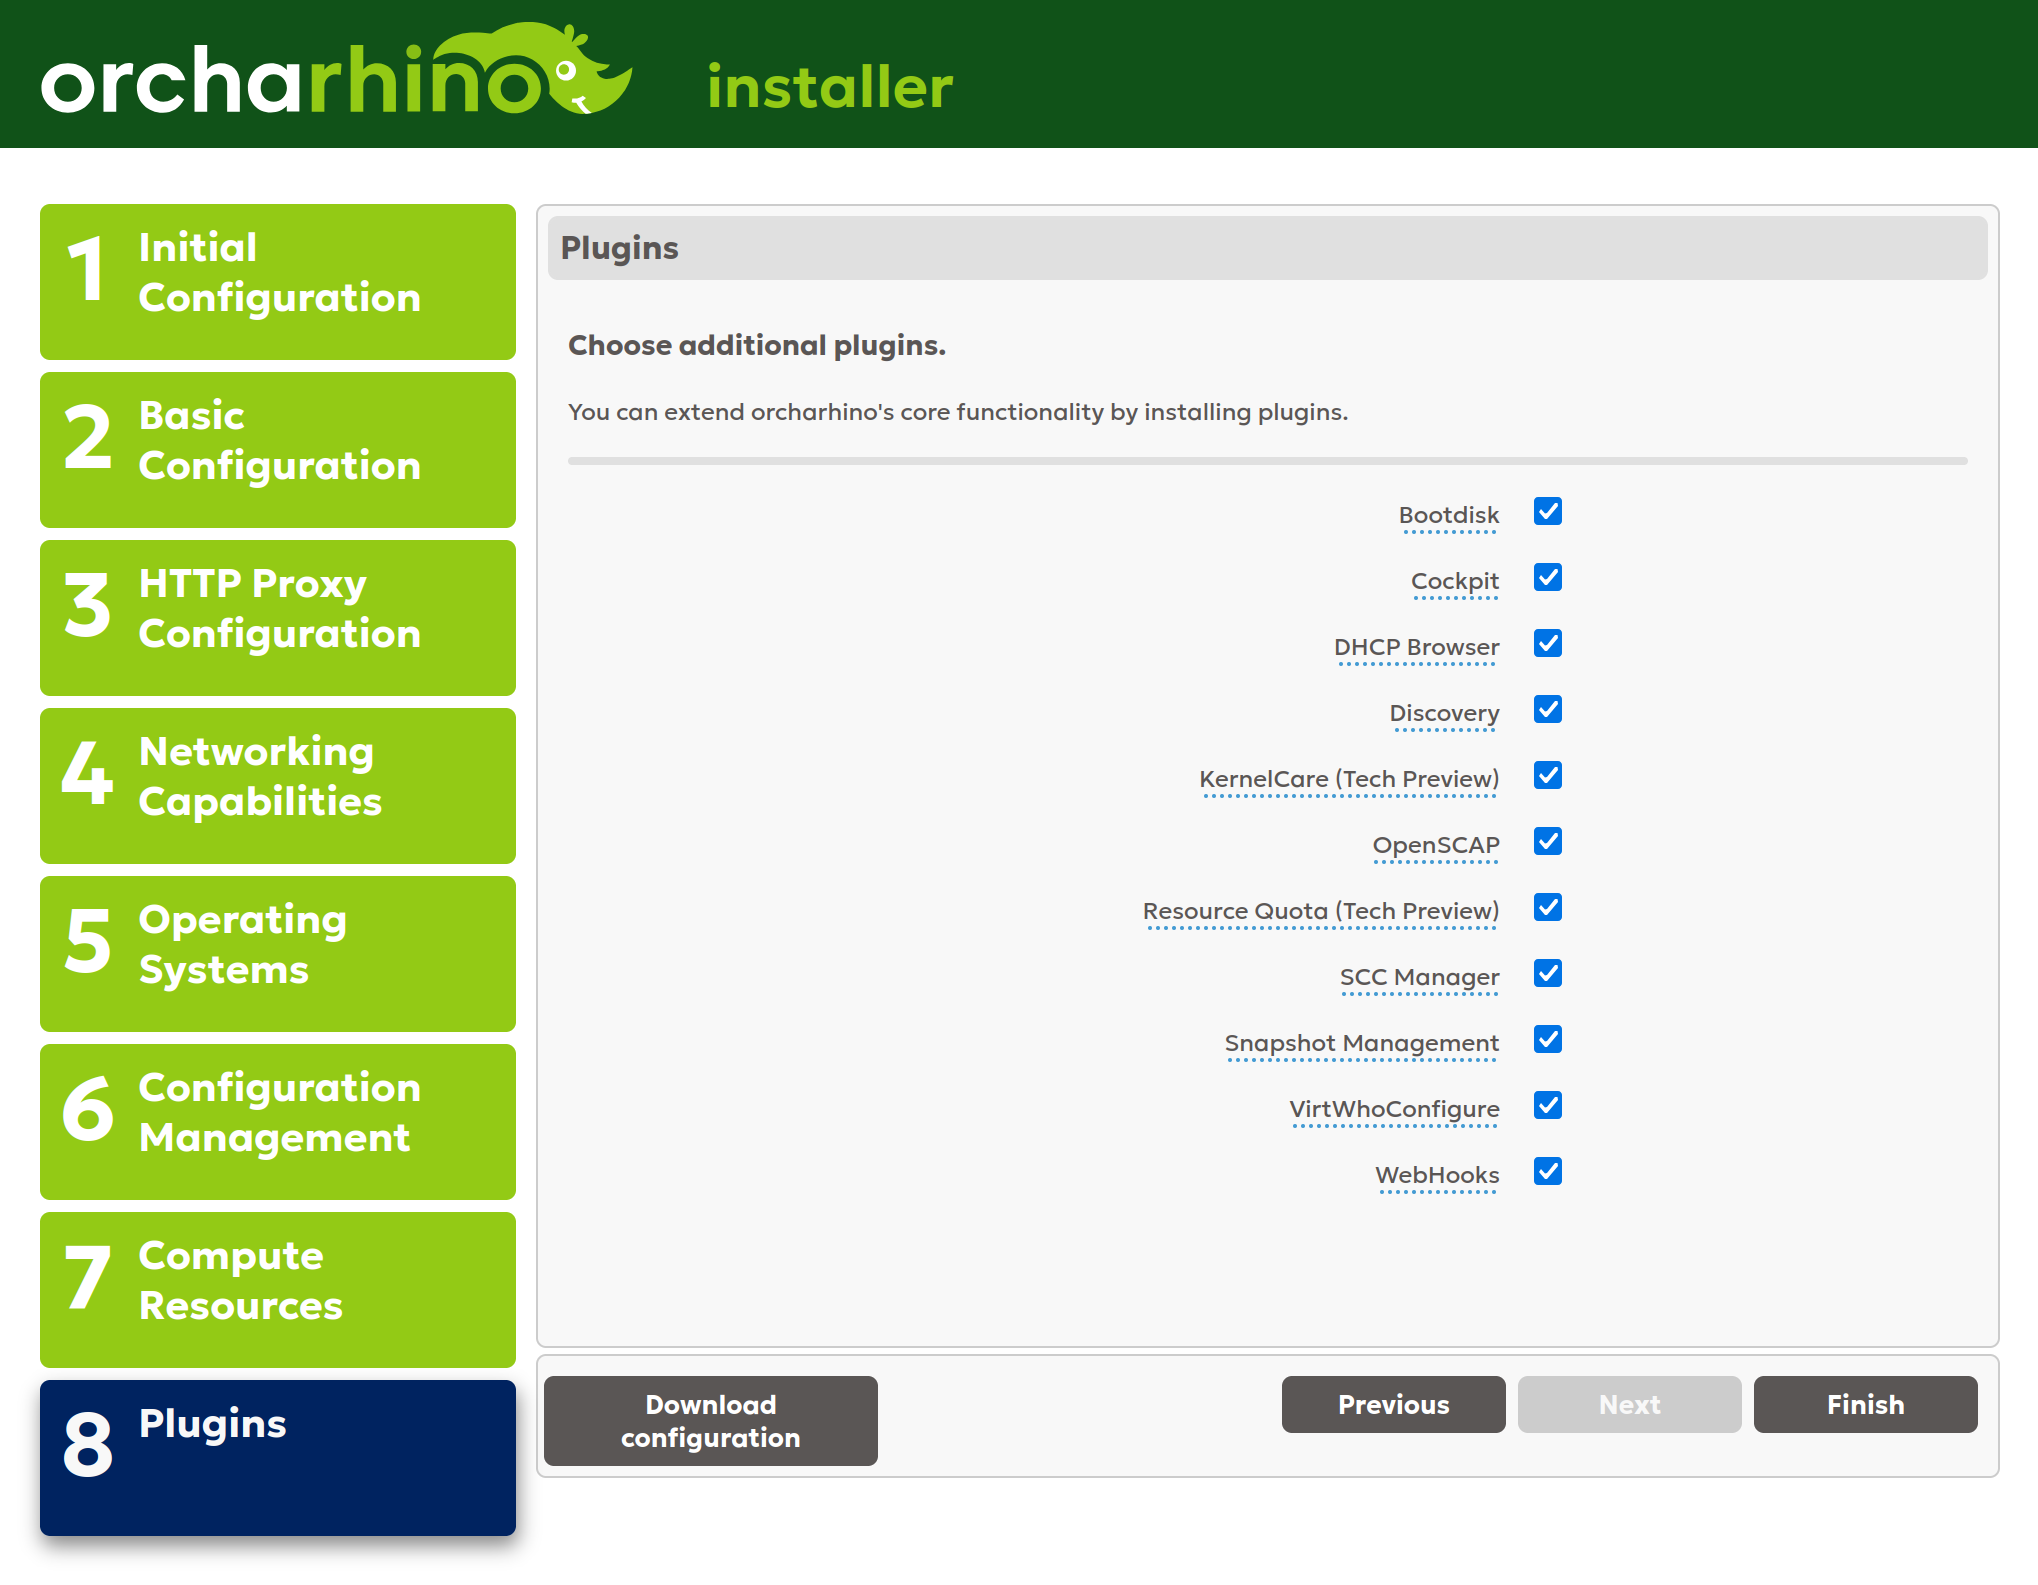The width and height of the screenshot is (2038, 1585).
Task: Disable Snapshot Management plugin
Action: coord(1547,1040)
